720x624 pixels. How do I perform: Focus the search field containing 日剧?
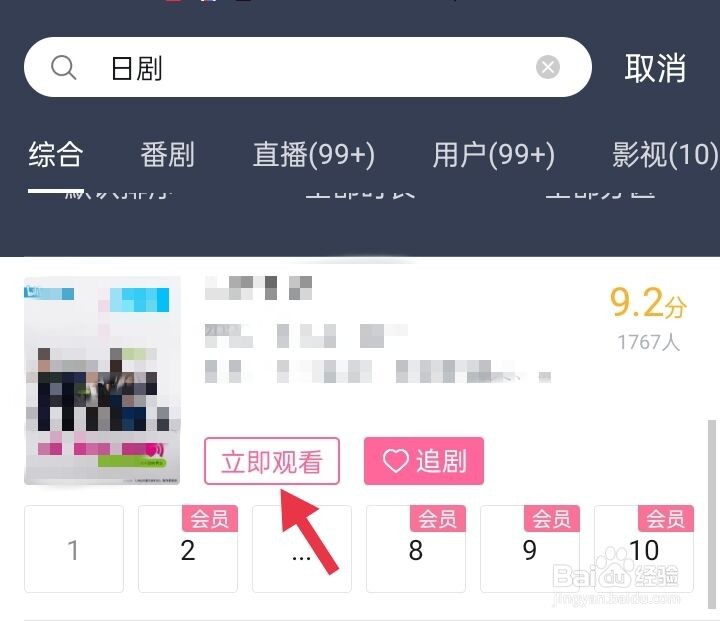(x=308, y=67)
